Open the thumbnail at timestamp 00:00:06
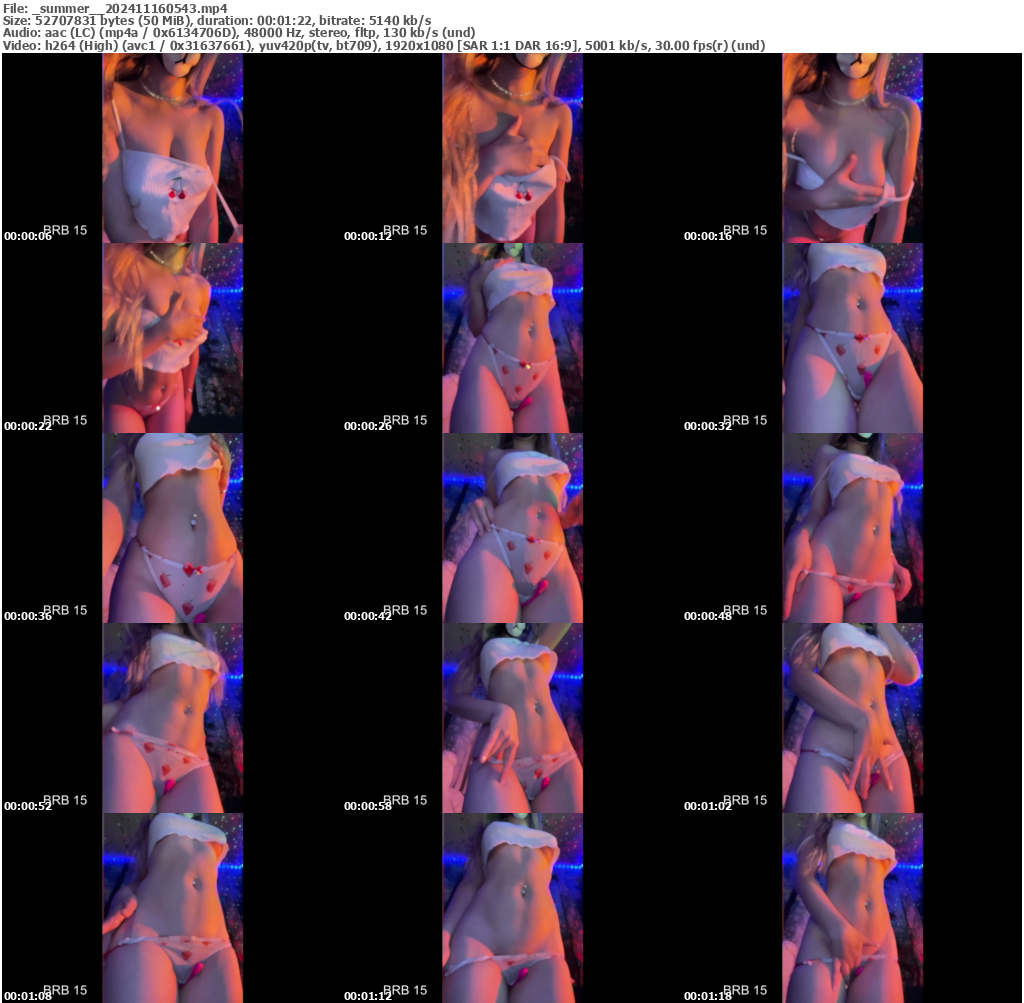Image resolution: width=1024 pixels, height=1003 pixels. 171,146
